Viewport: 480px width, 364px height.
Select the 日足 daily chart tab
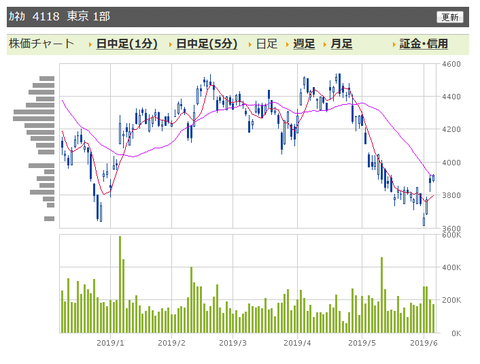pos(267,44)
